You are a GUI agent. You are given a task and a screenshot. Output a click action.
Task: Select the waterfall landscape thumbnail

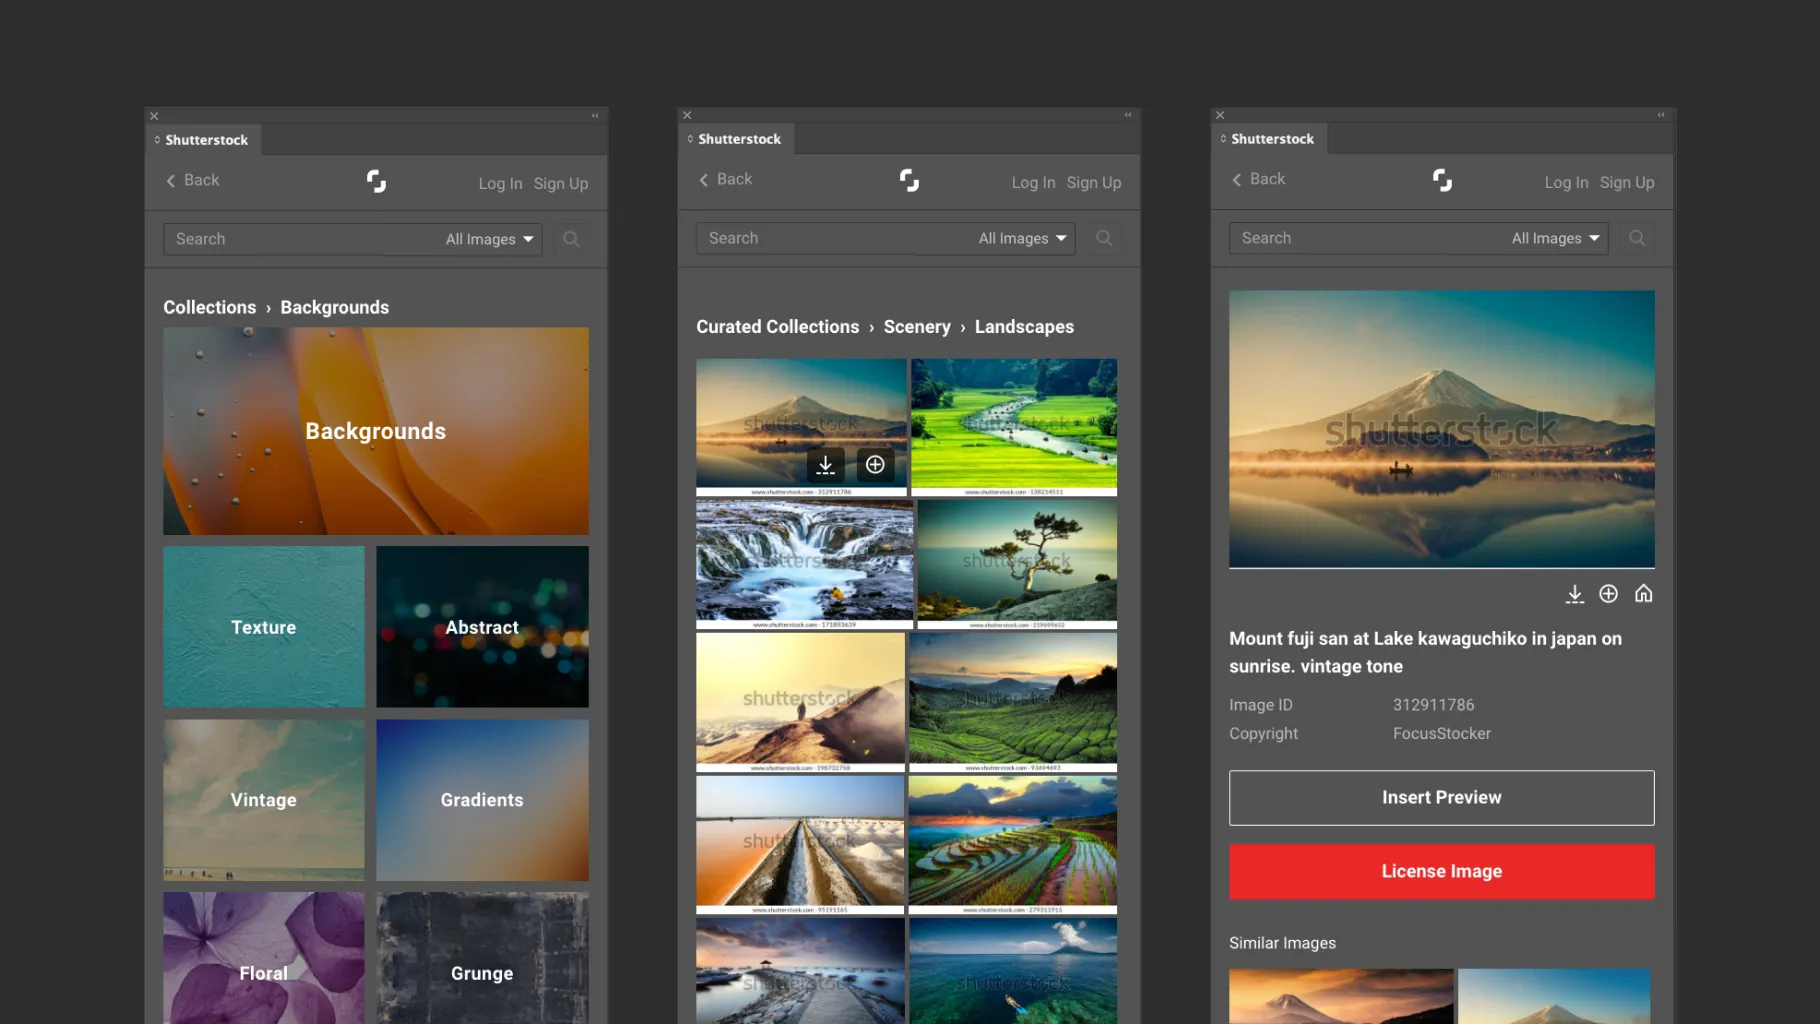coord(804,565)
